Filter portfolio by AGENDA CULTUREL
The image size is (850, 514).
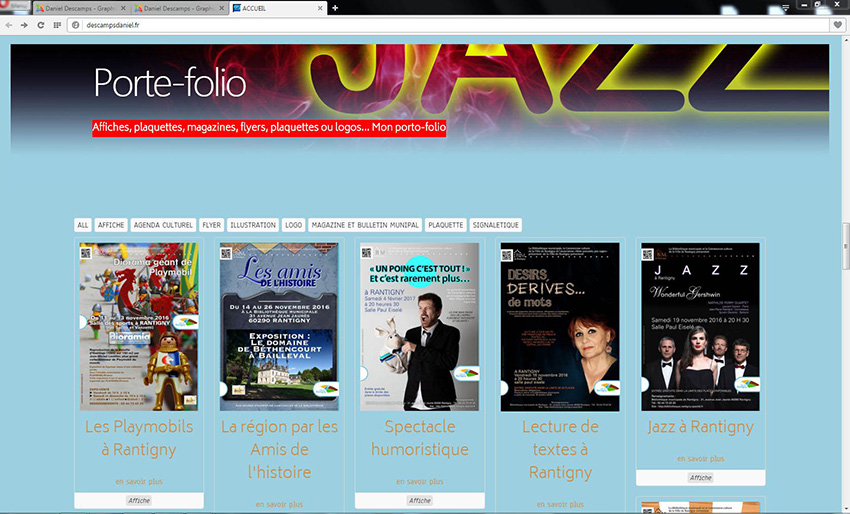(163, 225)
